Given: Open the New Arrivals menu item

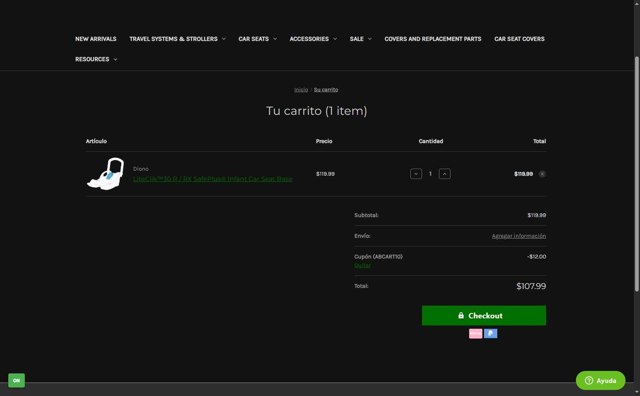Looking at the screenshot, I should [96, 39].
